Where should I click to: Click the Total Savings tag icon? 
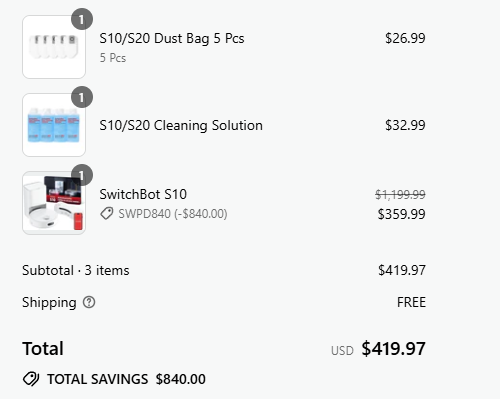31,379
